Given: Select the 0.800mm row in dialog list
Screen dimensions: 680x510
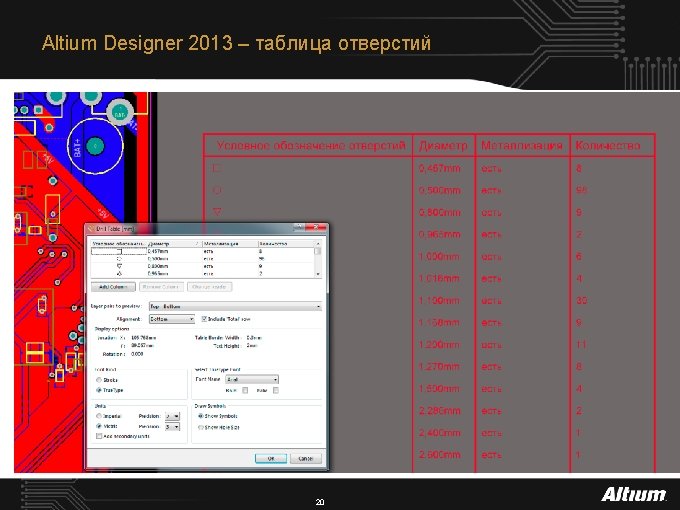Looking at the screenshot, I should coord(203,266).
